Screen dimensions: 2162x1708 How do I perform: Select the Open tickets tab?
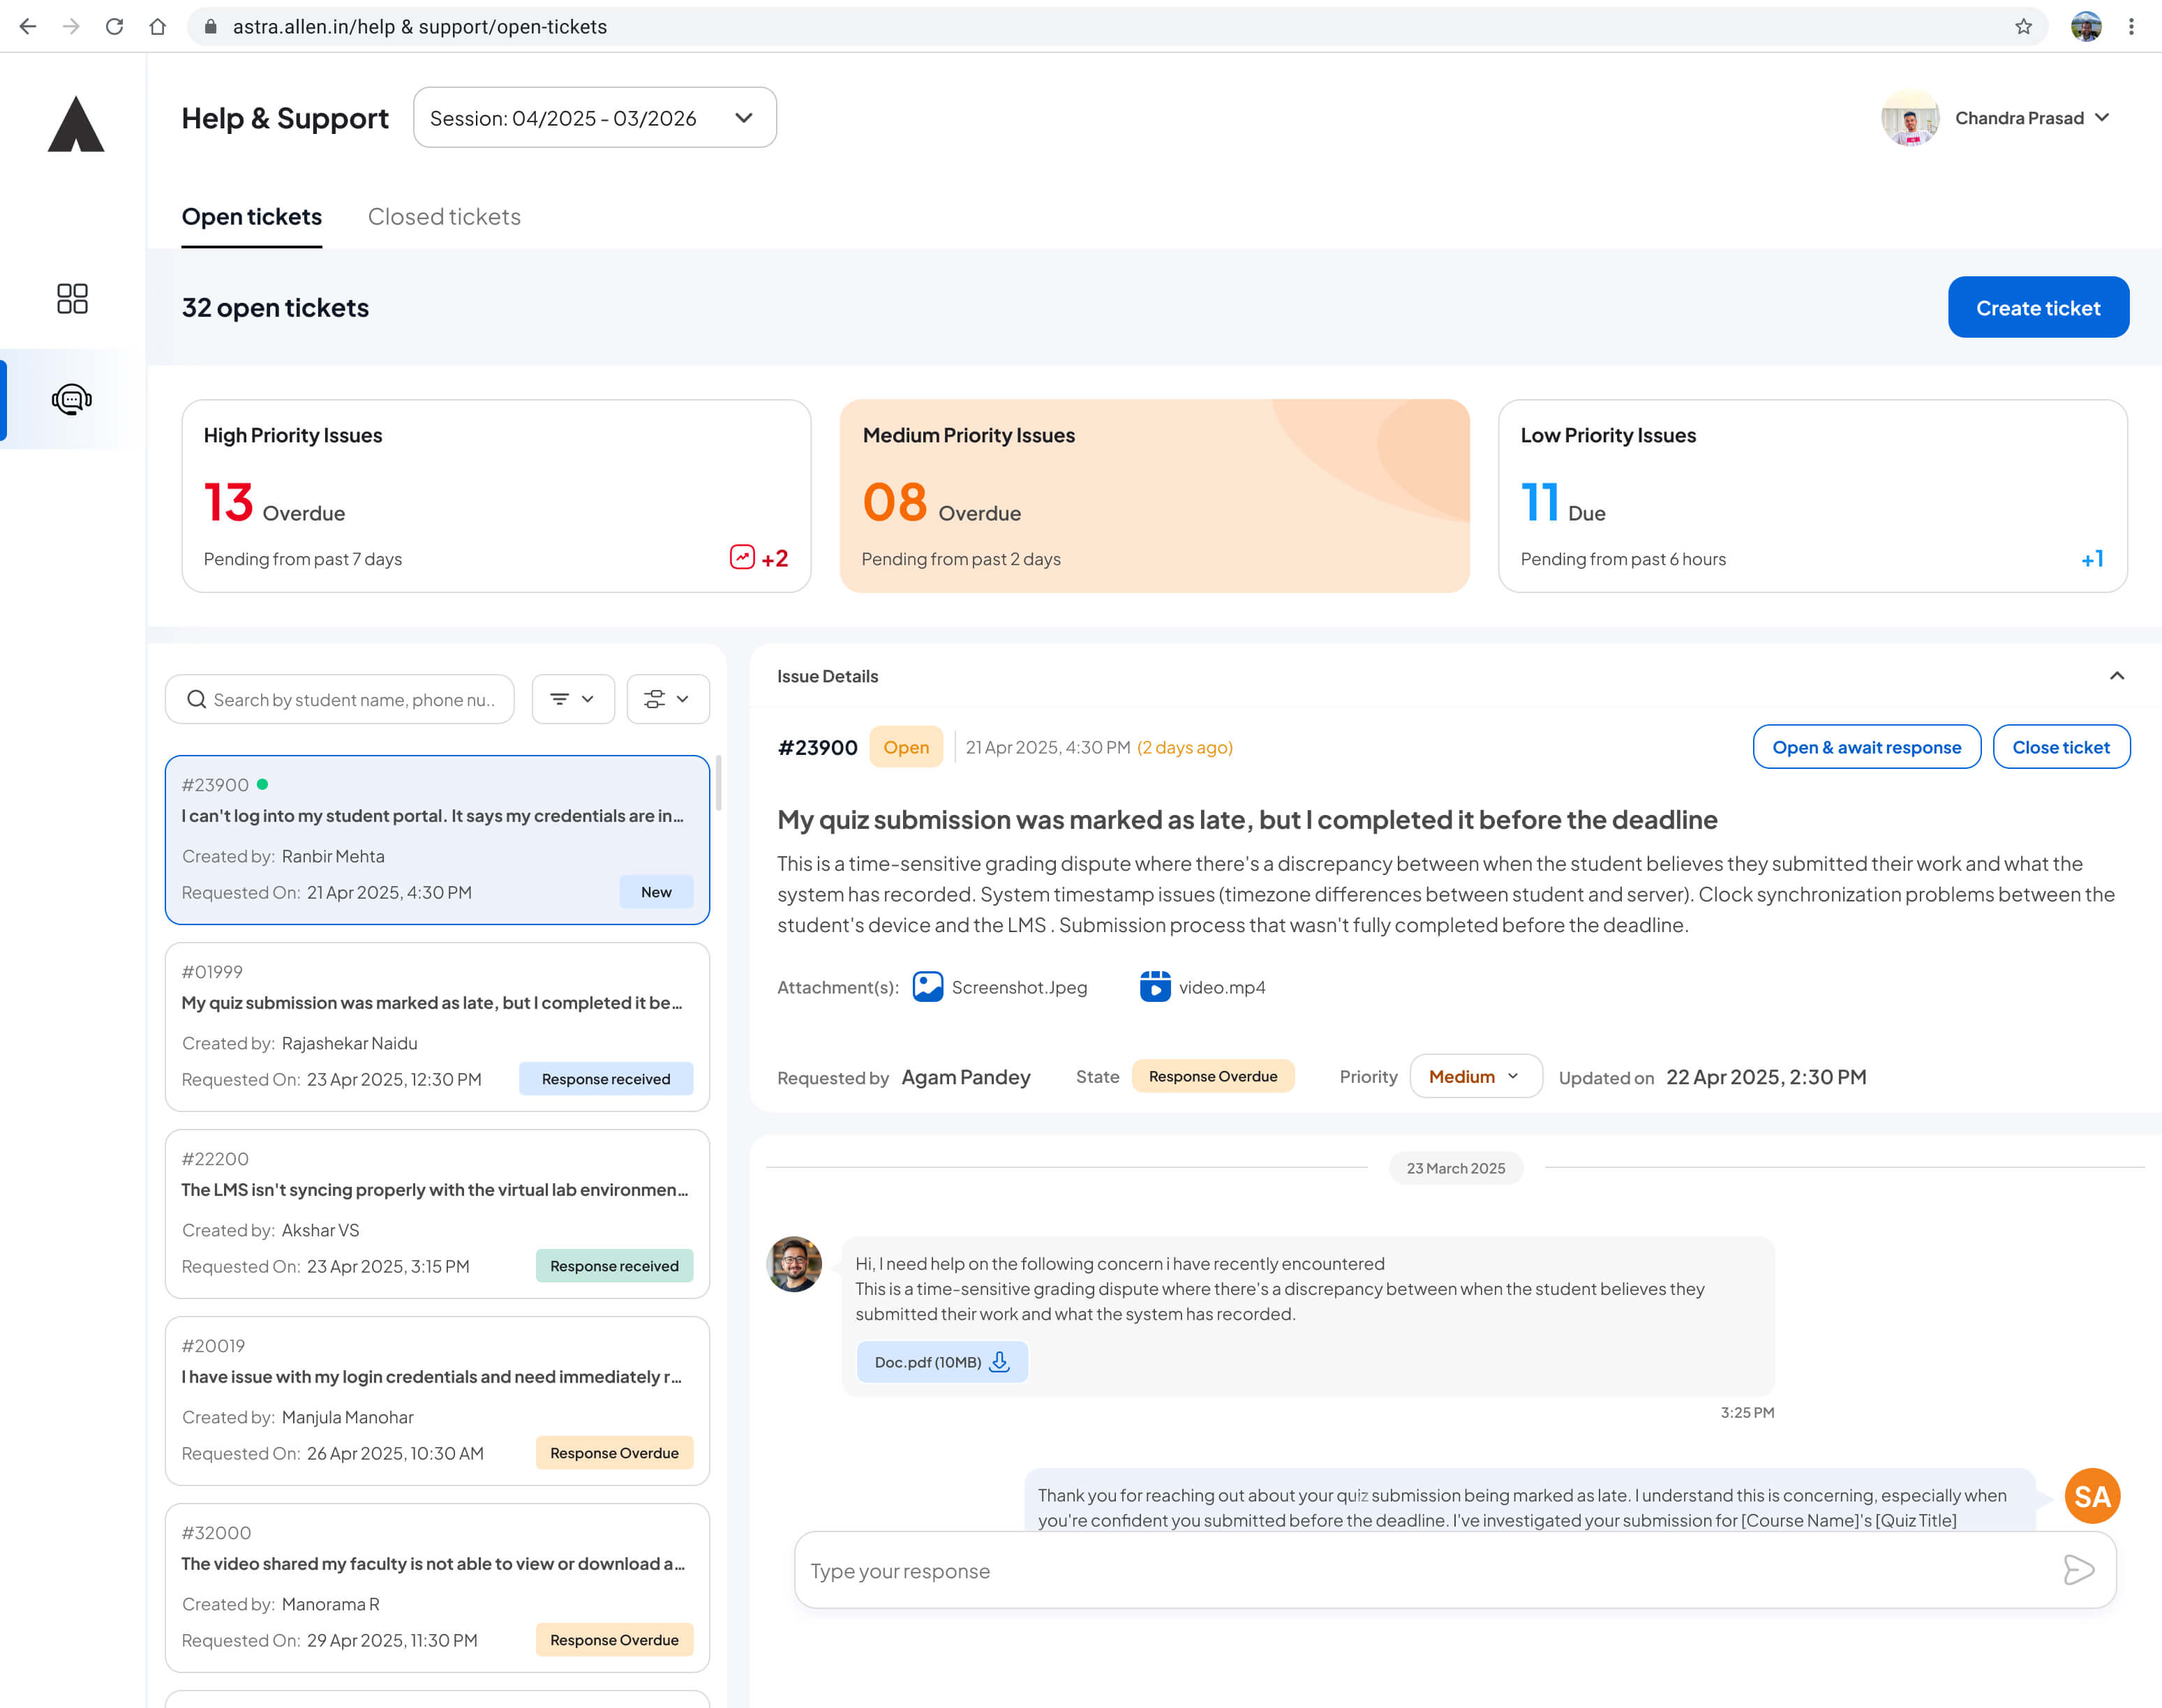252,217
